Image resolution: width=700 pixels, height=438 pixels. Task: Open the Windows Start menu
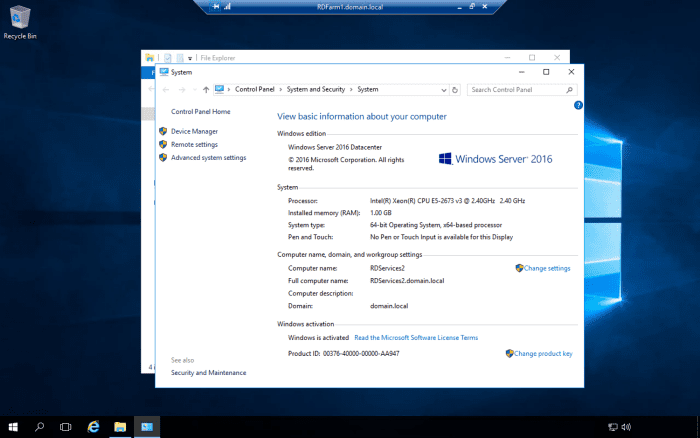[x=13, y=427]
